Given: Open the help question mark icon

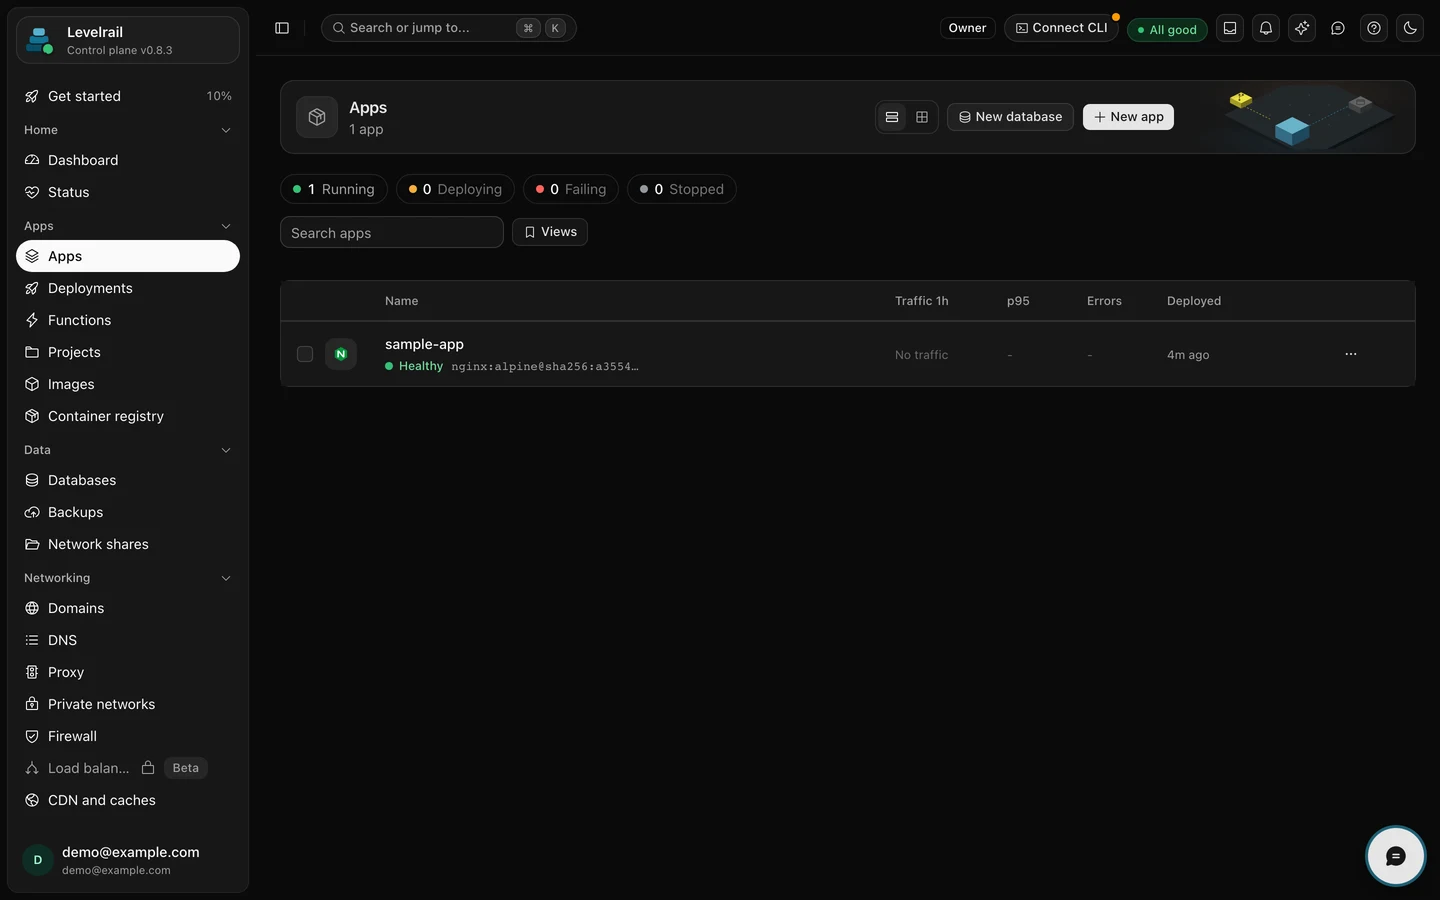Looking at the screenshot, I should [1374, 28].
